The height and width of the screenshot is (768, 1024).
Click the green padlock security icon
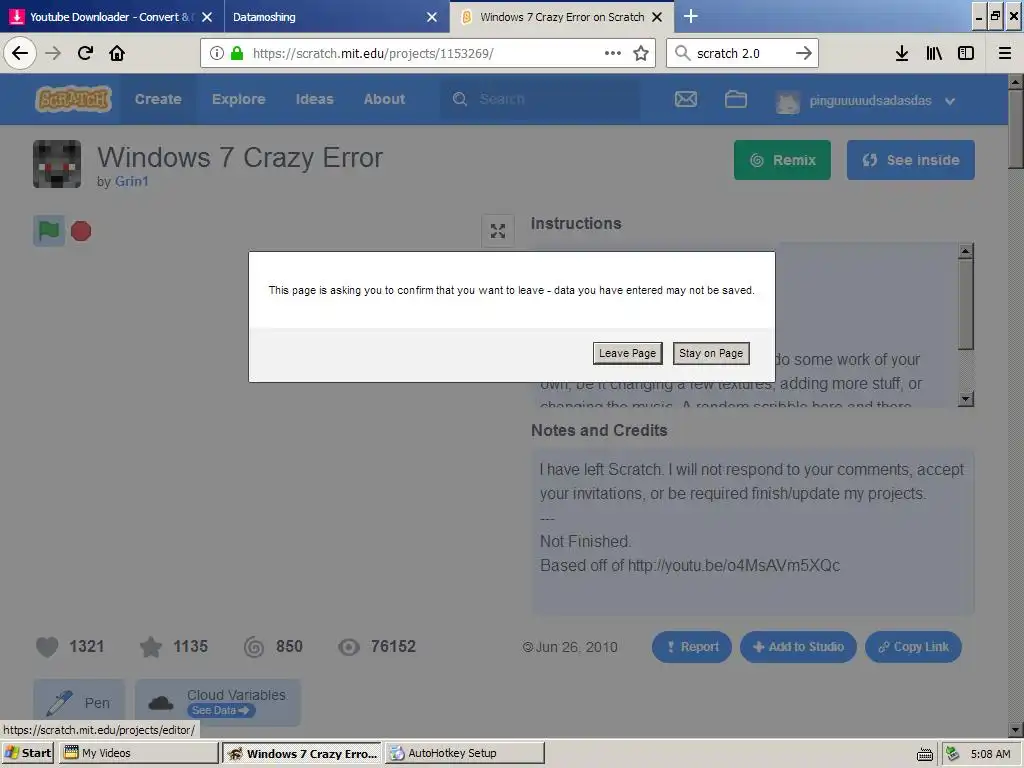[237, 53]
